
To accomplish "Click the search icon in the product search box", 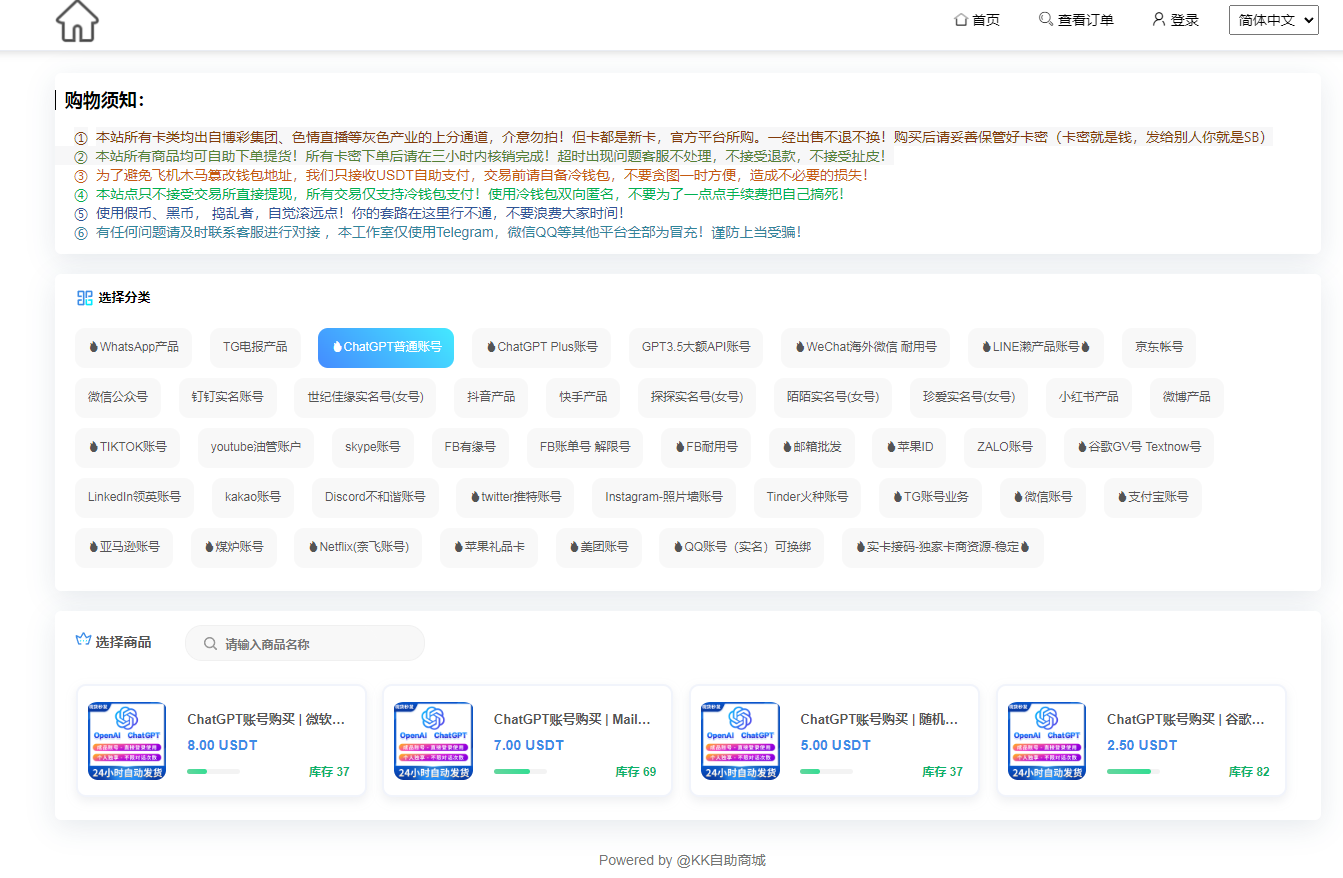I will [x=211, y=644].
